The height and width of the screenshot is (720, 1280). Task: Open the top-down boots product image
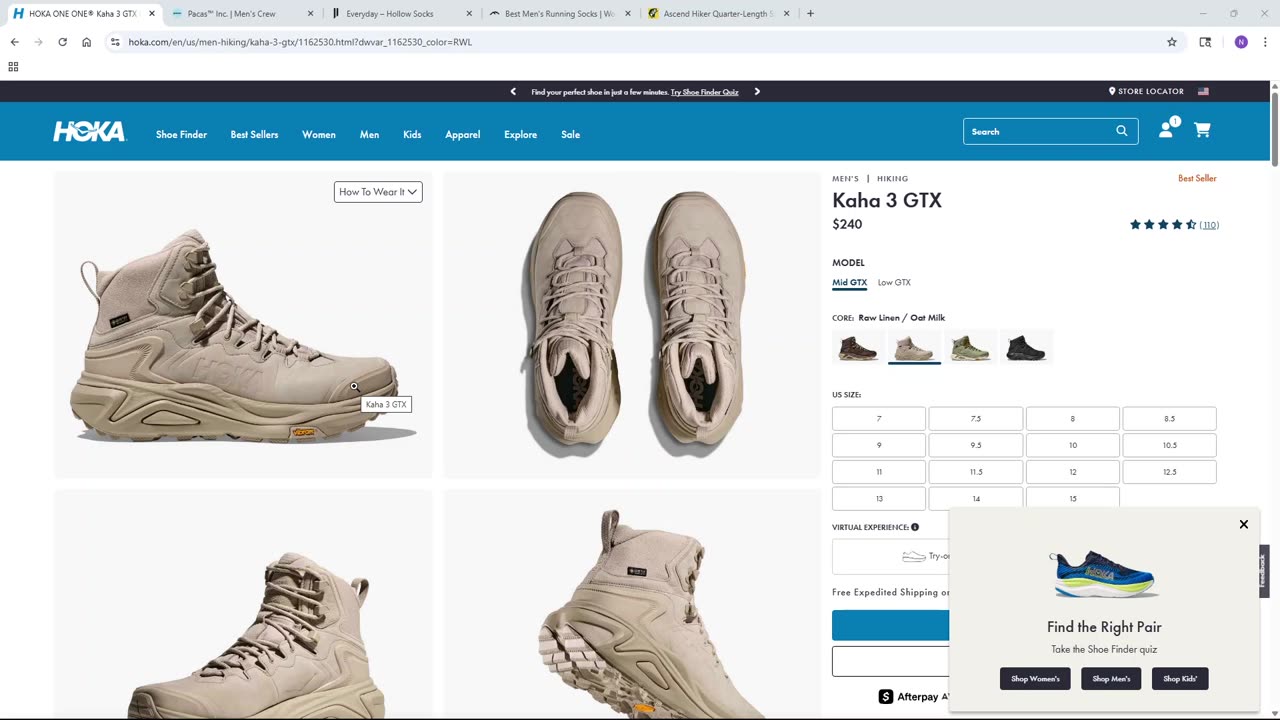(x=631, y=325)
